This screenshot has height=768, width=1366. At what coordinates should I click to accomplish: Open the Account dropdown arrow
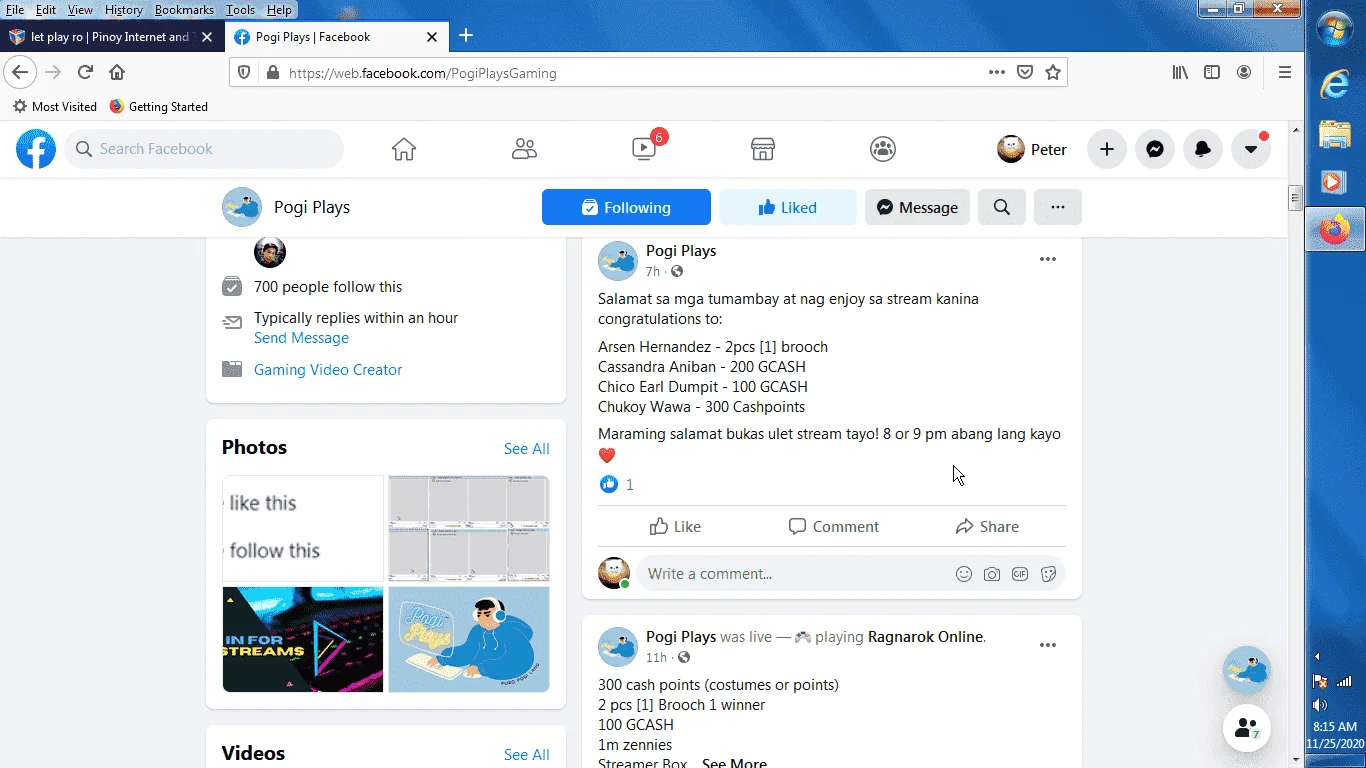(x=1251, y=149)
